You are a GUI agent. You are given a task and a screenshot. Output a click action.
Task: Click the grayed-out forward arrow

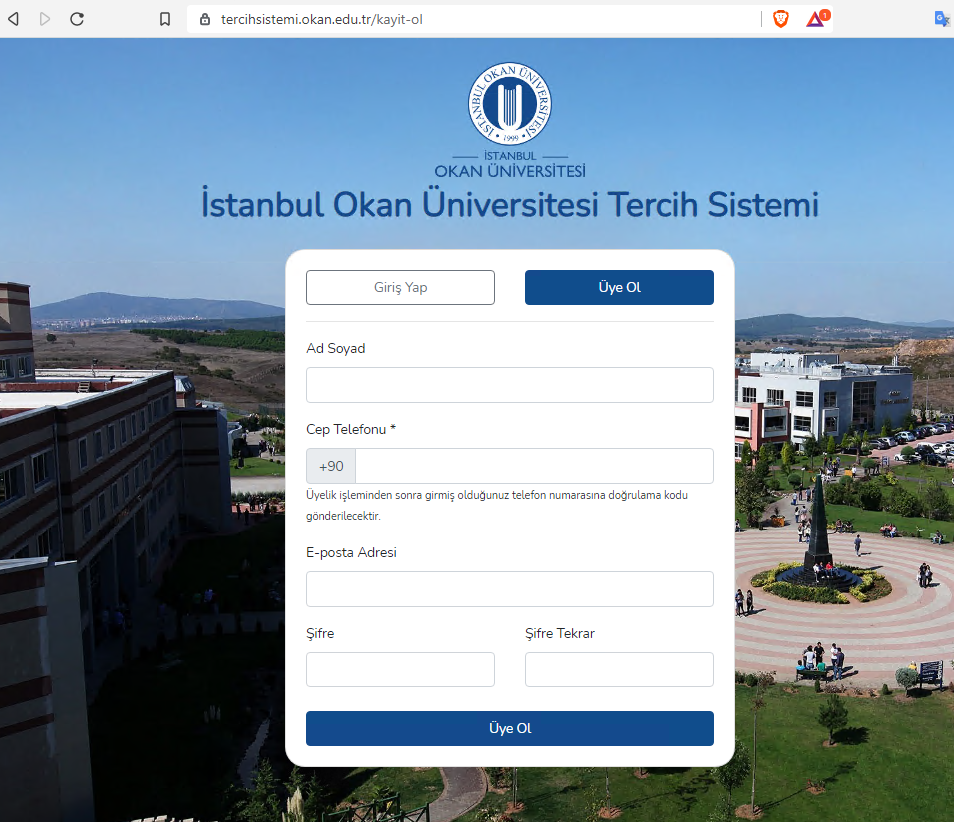tap(45, 18)
